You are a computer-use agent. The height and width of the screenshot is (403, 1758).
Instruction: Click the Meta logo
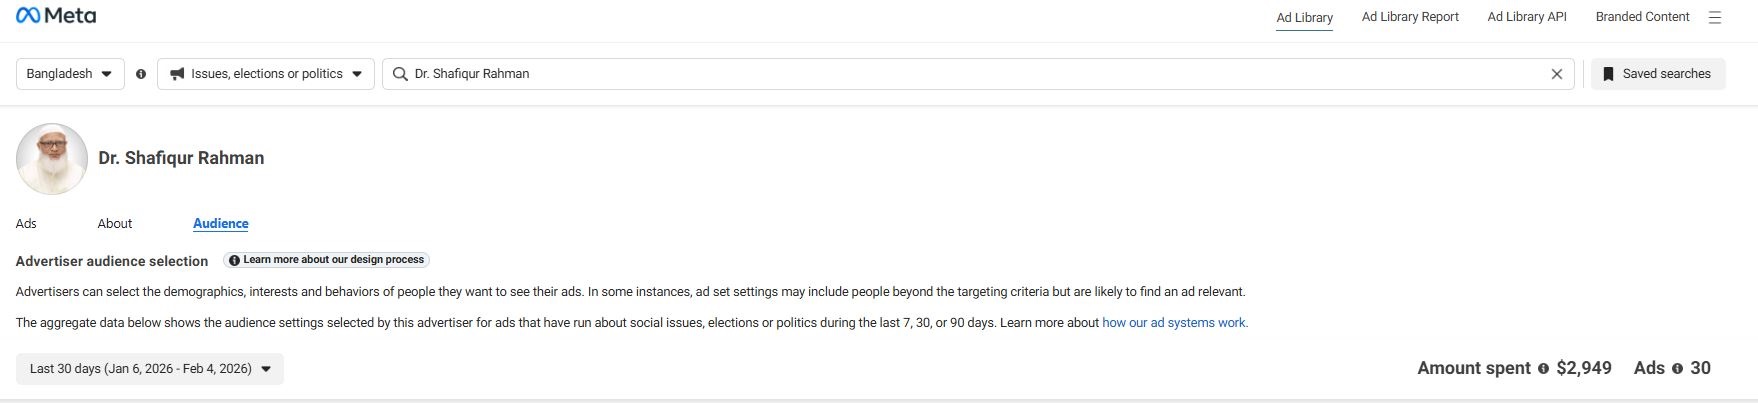[56, 16]
